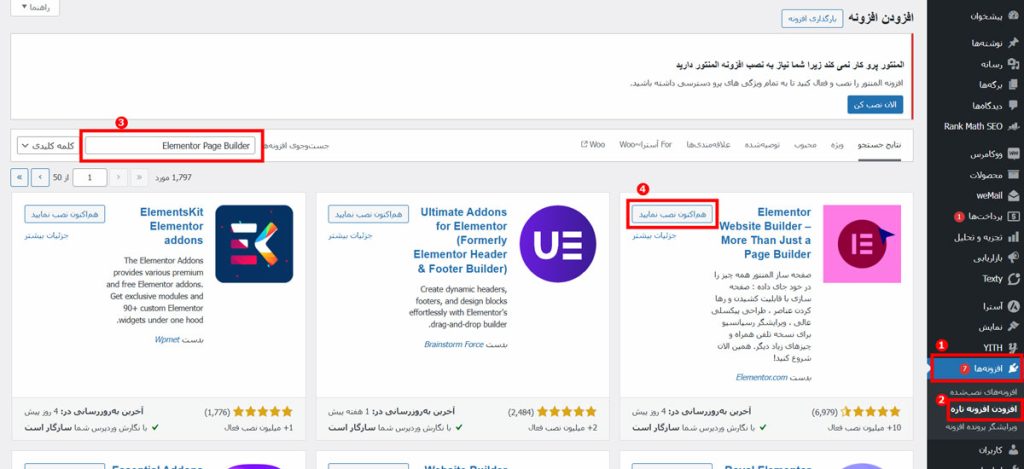Install ElementsKit Elementor addons now
Viewport: 1024px width, 469px height.
point(65,214)
